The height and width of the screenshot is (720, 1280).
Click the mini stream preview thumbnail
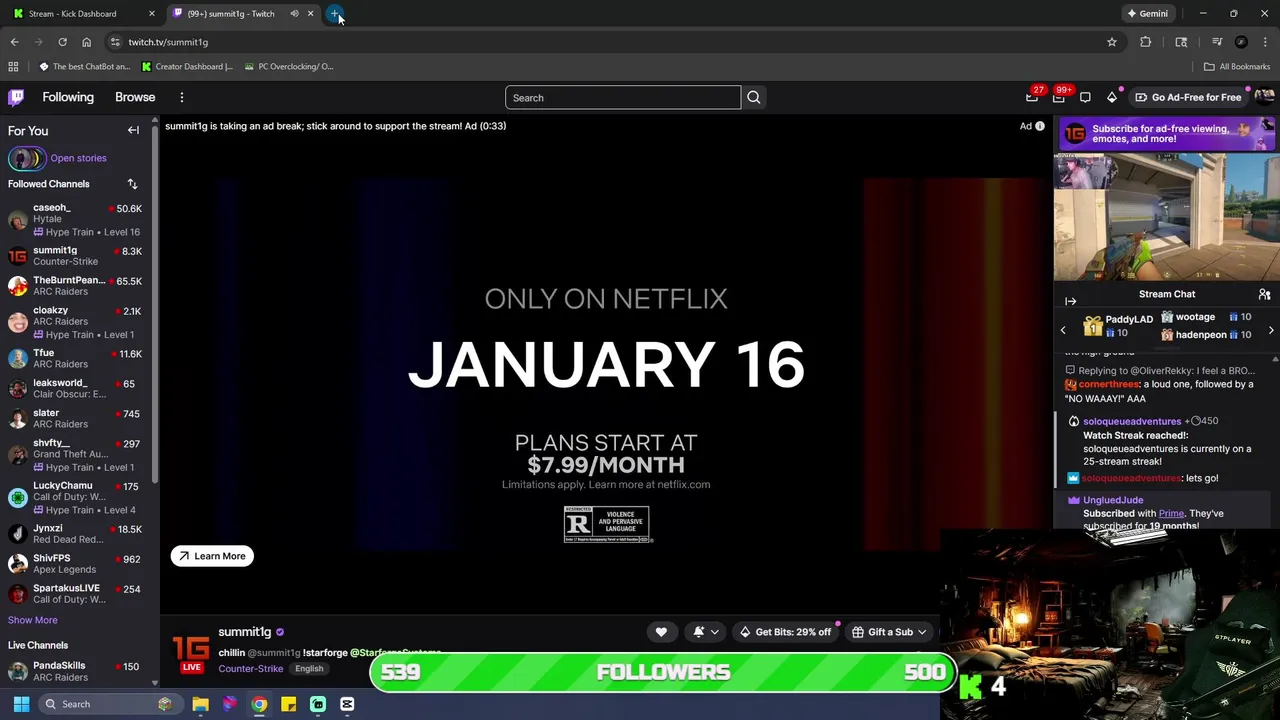[x=1166, y=219]
